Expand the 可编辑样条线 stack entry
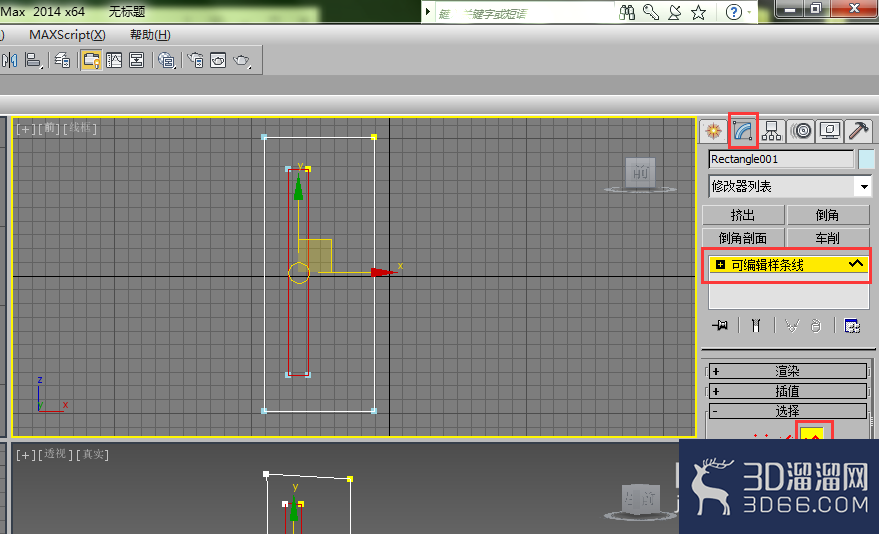 click(720, 265)
